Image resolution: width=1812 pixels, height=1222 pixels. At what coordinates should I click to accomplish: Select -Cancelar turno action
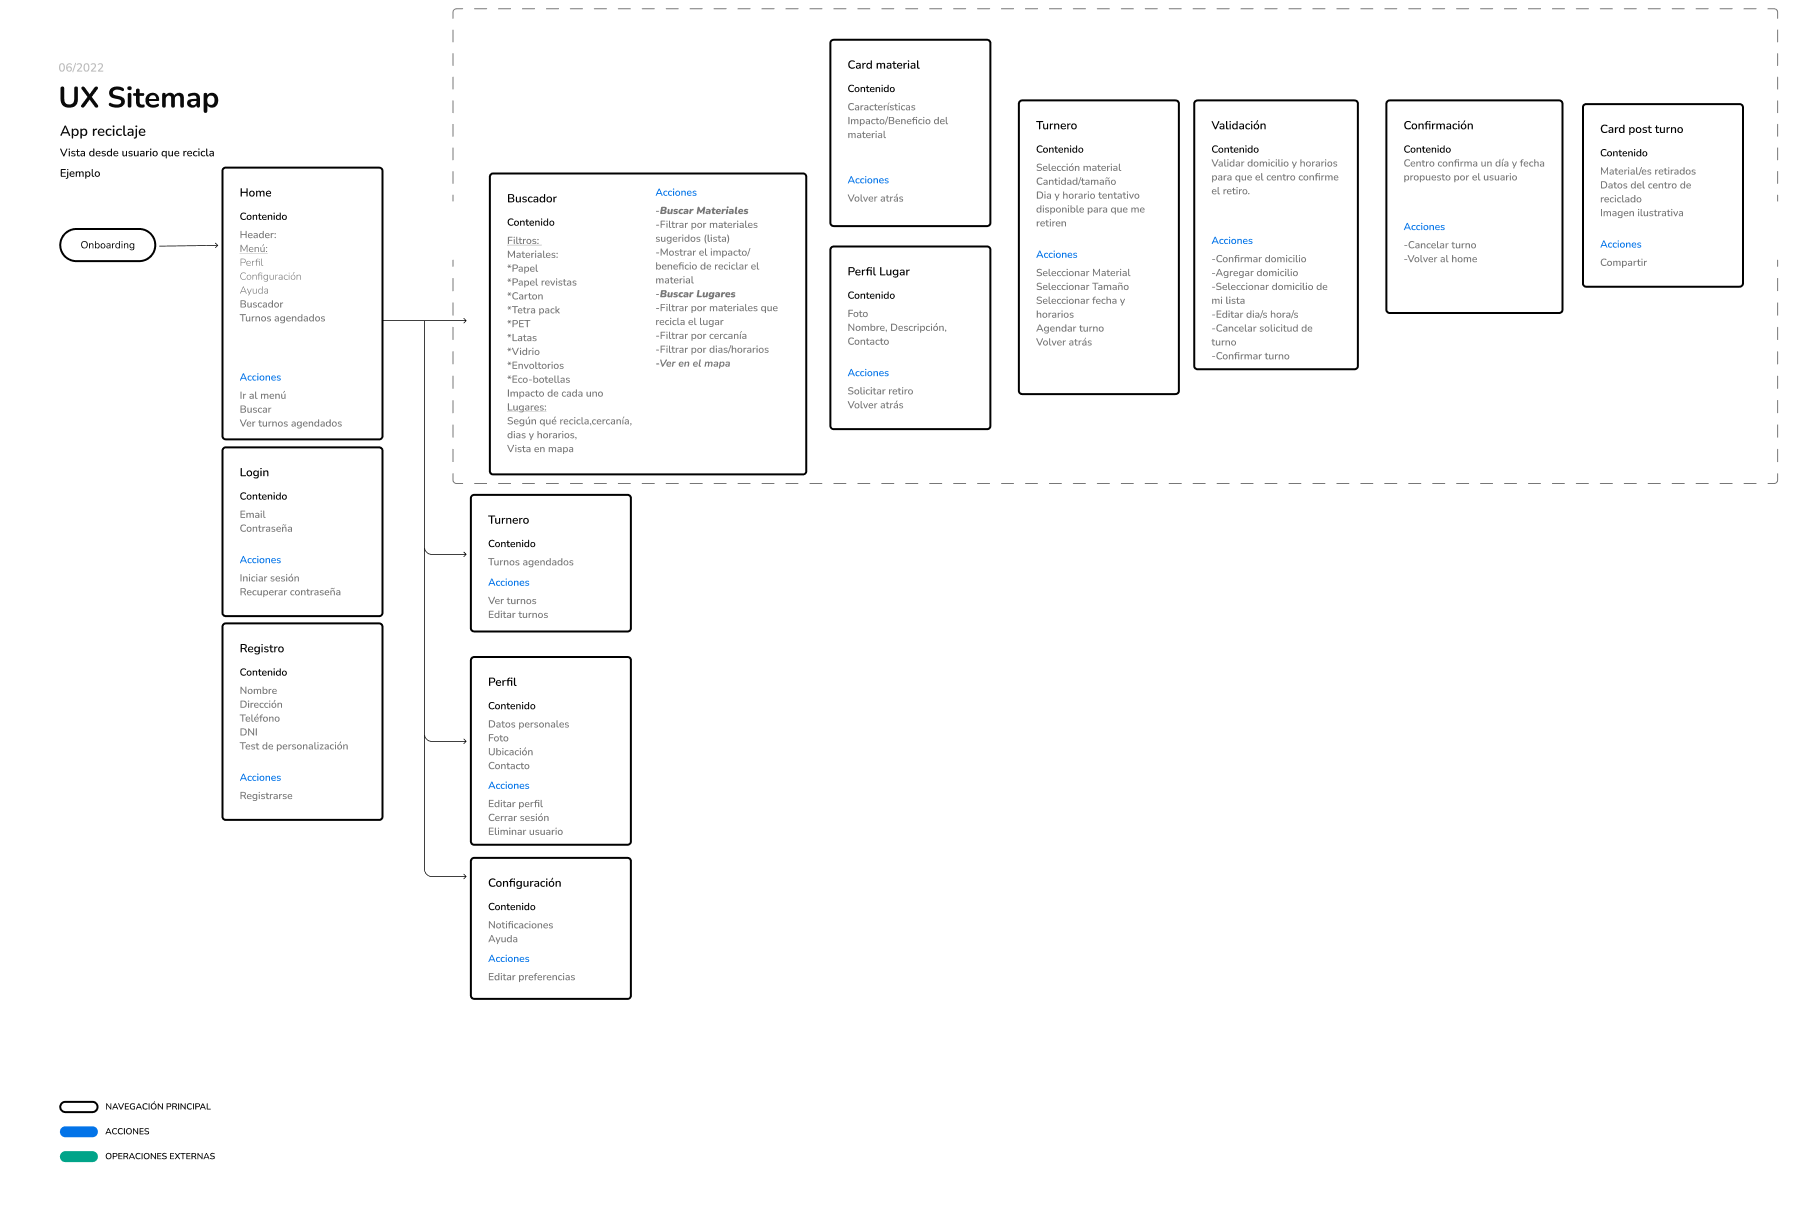click(x=1440, y=246)
